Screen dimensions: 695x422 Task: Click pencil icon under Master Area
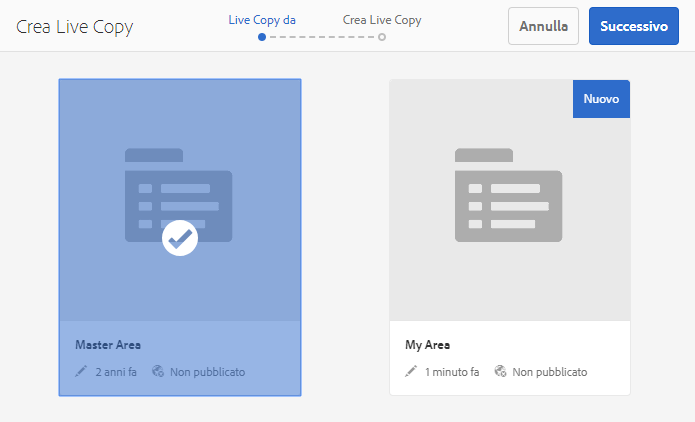[x=82, y=371]
